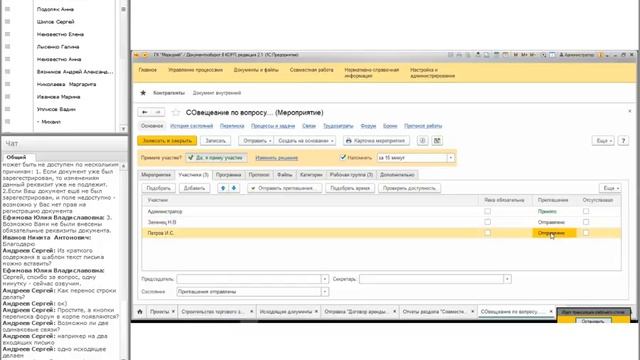Click the Карточка мероприятия button
The height and width of the screenshot is (360, 640).
click(376, 141)
